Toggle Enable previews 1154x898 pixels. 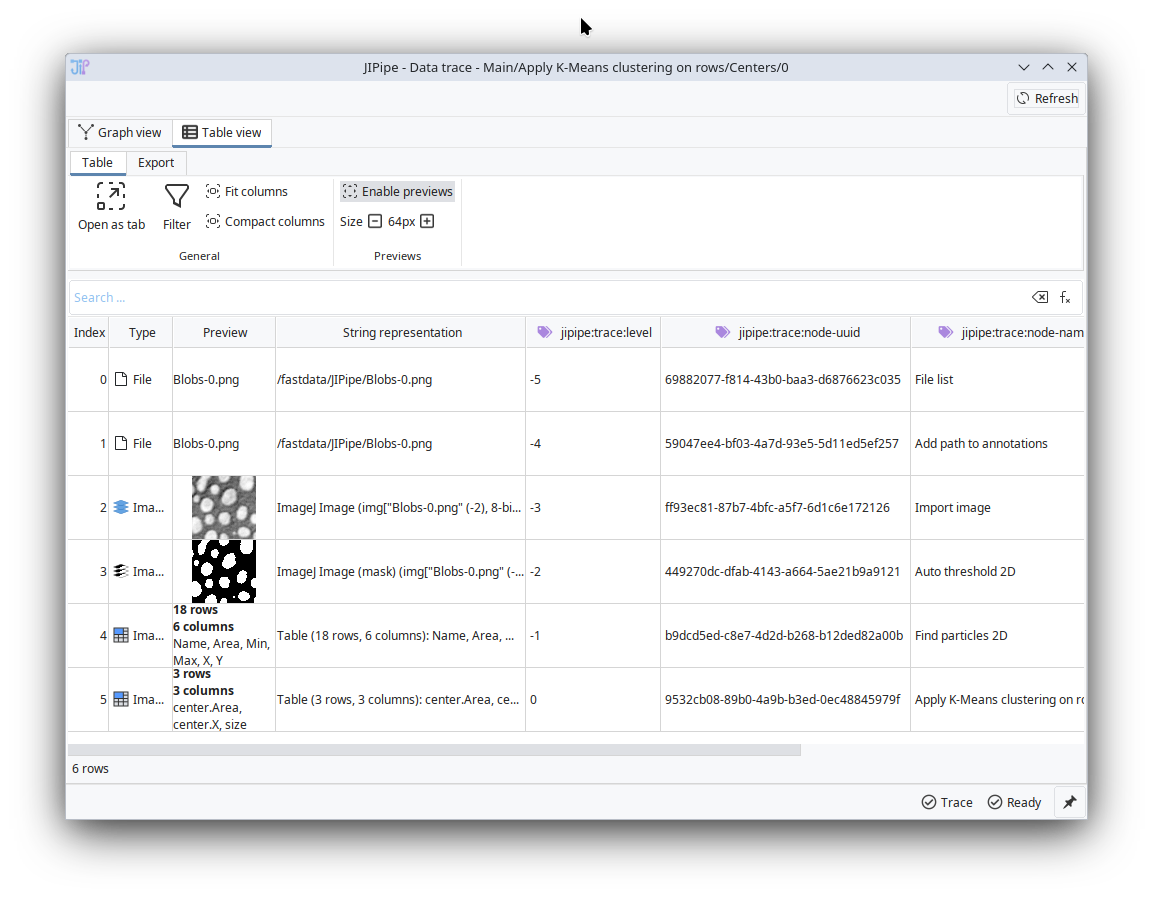[397, 191]
